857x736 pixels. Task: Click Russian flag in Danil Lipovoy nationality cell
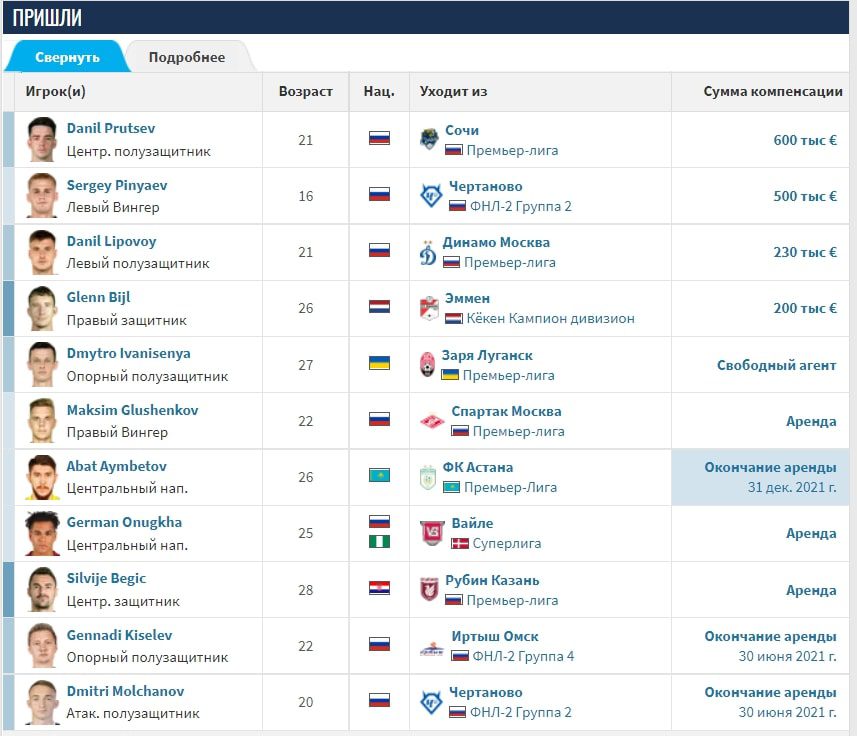click(379, 250)
